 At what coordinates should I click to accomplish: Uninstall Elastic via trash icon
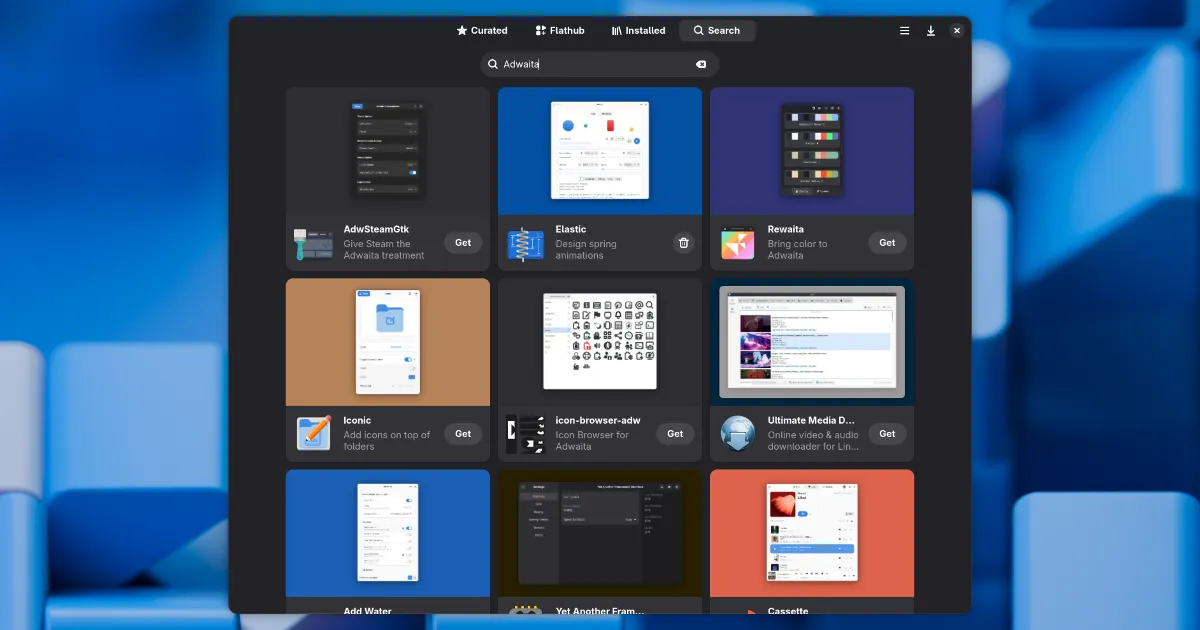[684, 242]
